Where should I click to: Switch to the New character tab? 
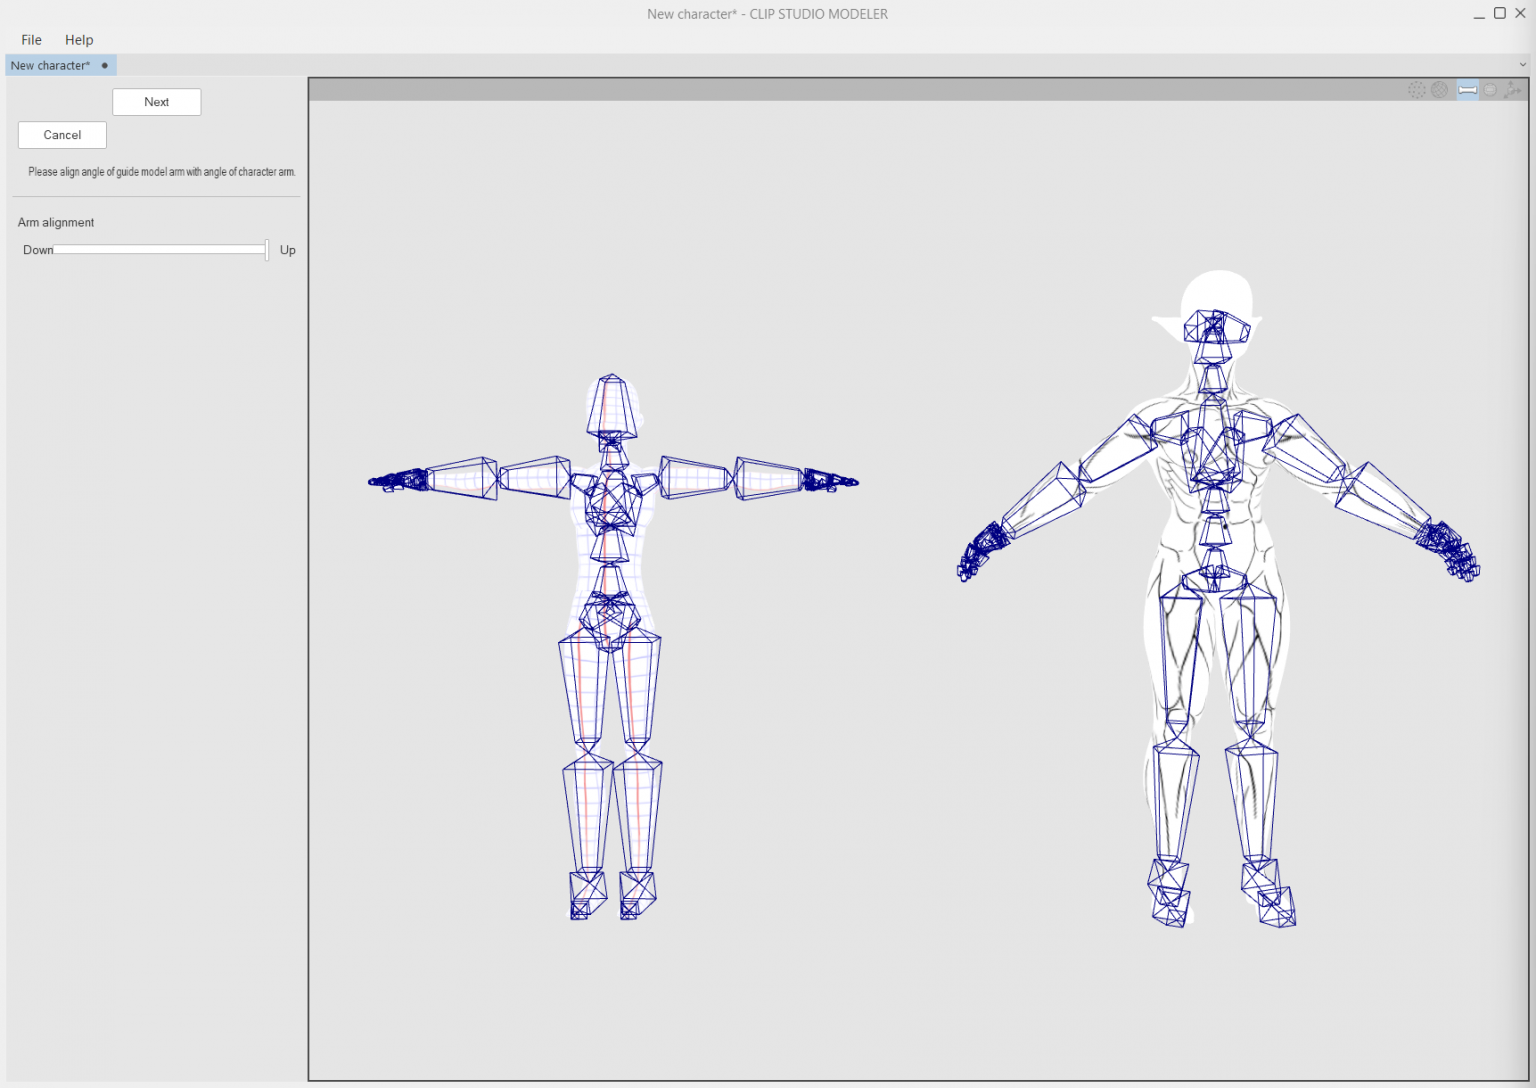50,66
